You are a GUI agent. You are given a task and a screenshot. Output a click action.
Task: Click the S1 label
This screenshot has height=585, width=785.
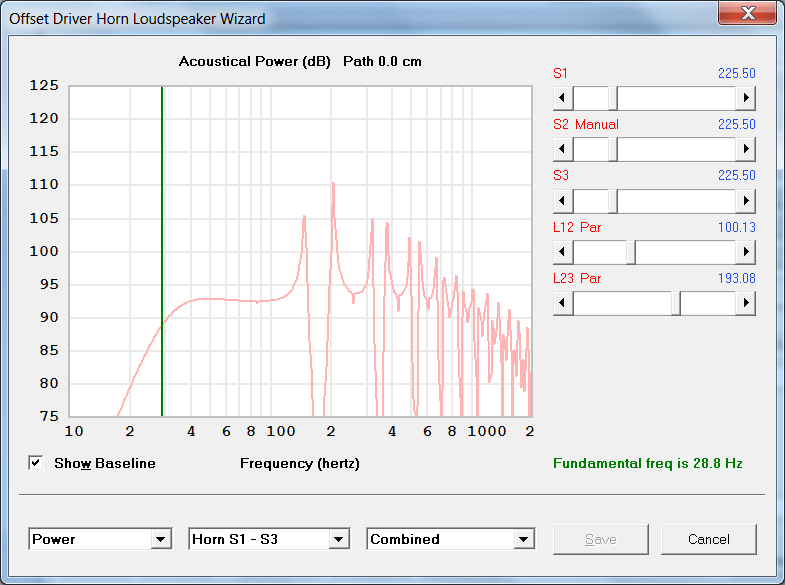(560, 73)
